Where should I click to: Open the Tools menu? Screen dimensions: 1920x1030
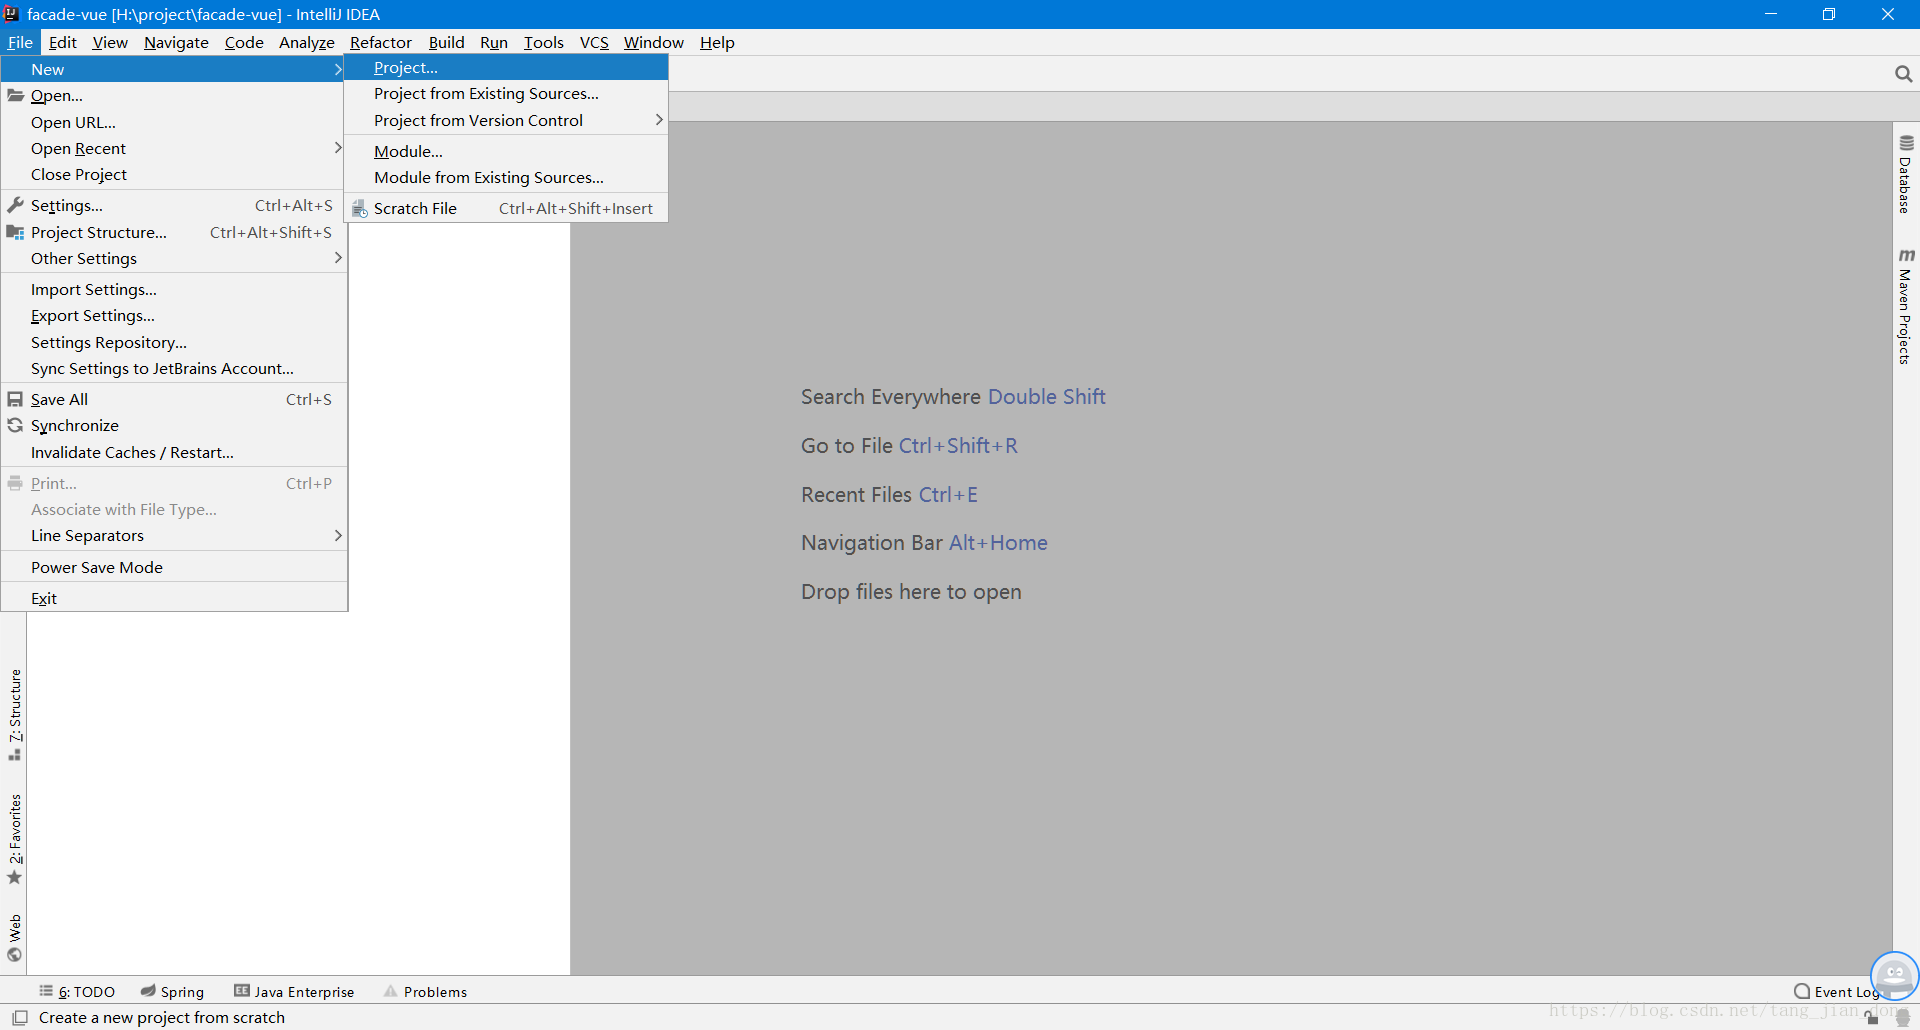tap(544, 42)
